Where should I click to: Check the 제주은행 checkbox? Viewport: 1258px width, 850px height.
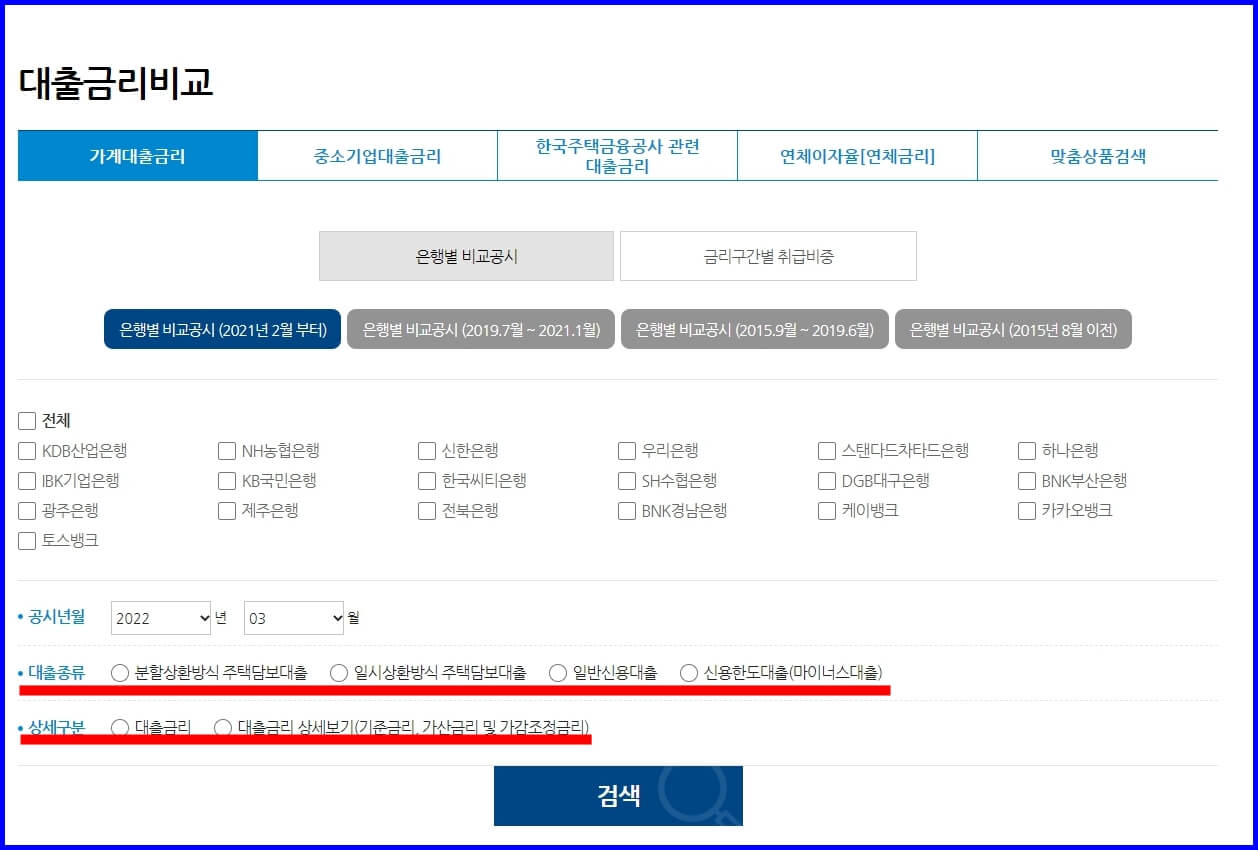point(226,510)
